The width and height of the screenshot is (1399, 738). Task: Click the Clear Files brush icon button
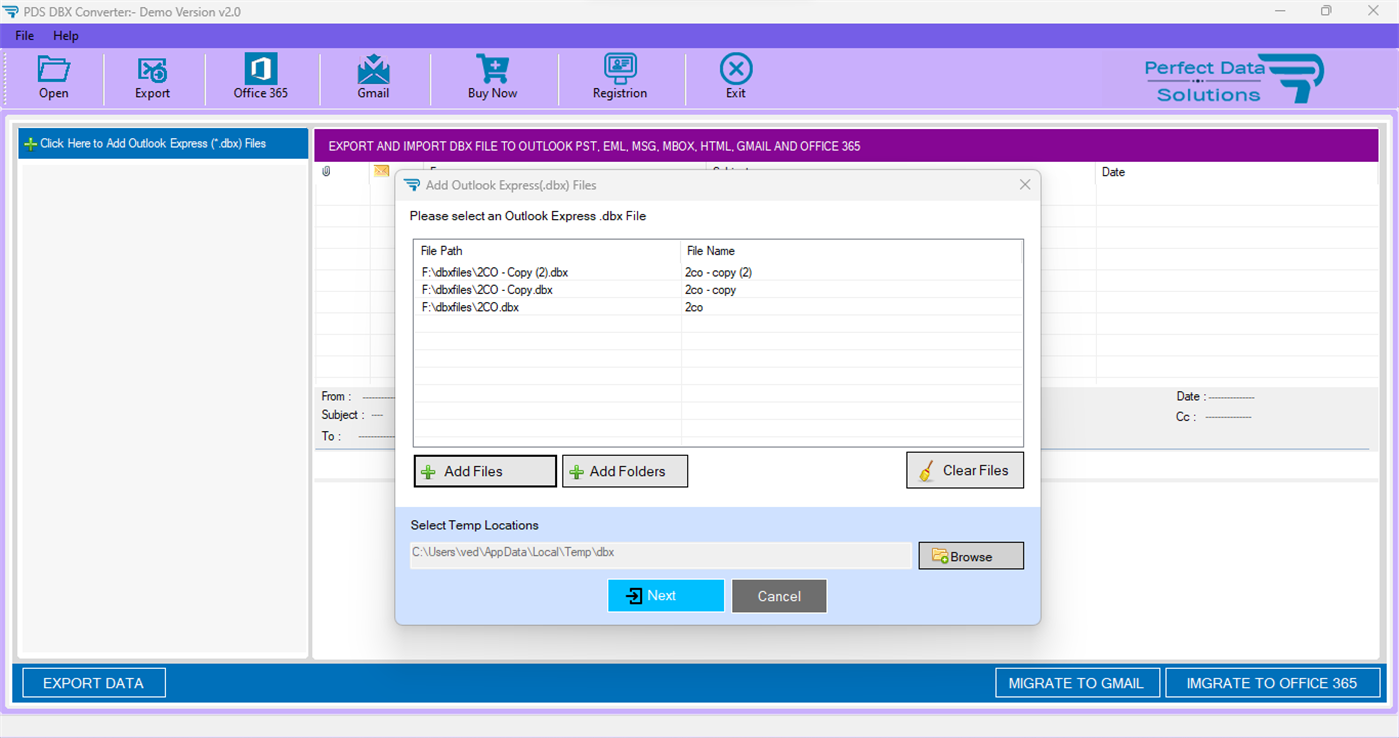[964, 470]
